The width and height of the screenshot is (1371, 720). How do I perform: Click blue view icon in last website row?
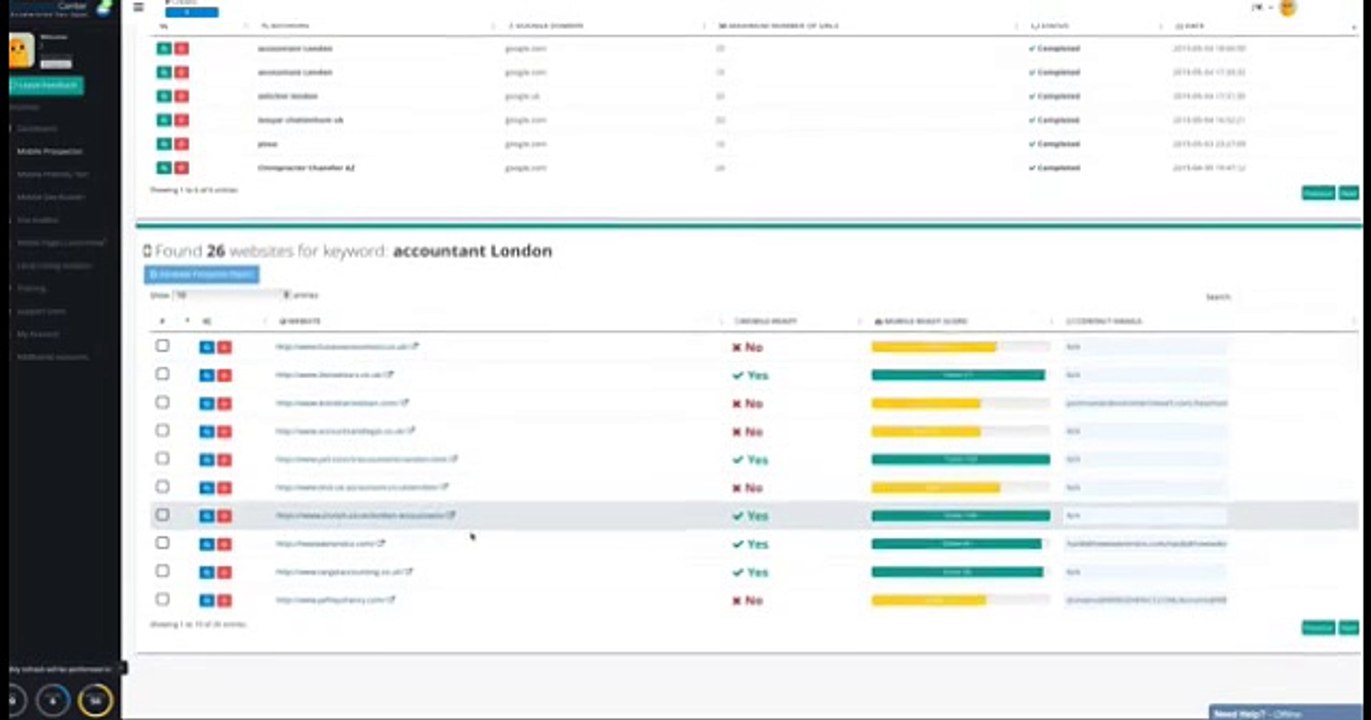(207, 601)
